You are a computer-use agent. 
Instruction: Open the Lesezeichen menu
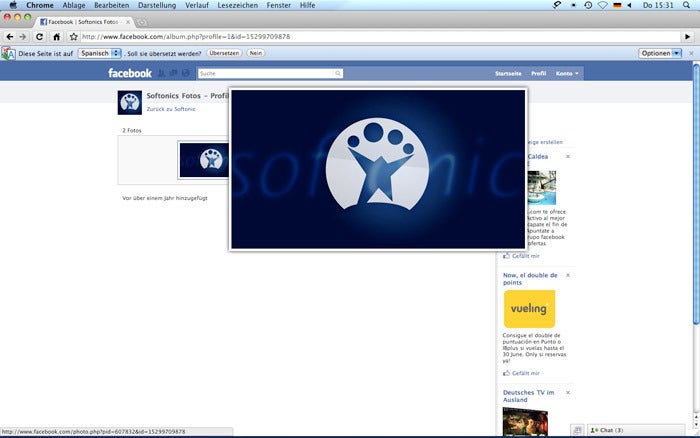[x=238, y=5]
